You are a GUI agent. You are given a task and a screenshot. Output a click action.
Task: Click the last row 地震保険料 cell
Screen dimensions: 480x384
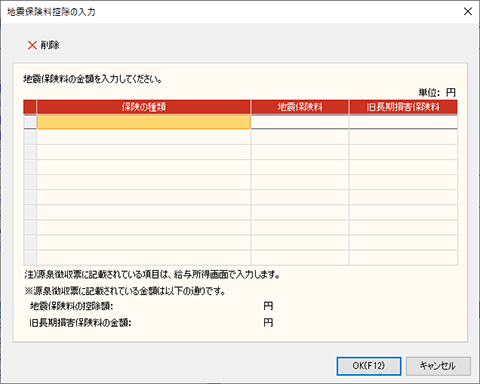click(300, 258)
